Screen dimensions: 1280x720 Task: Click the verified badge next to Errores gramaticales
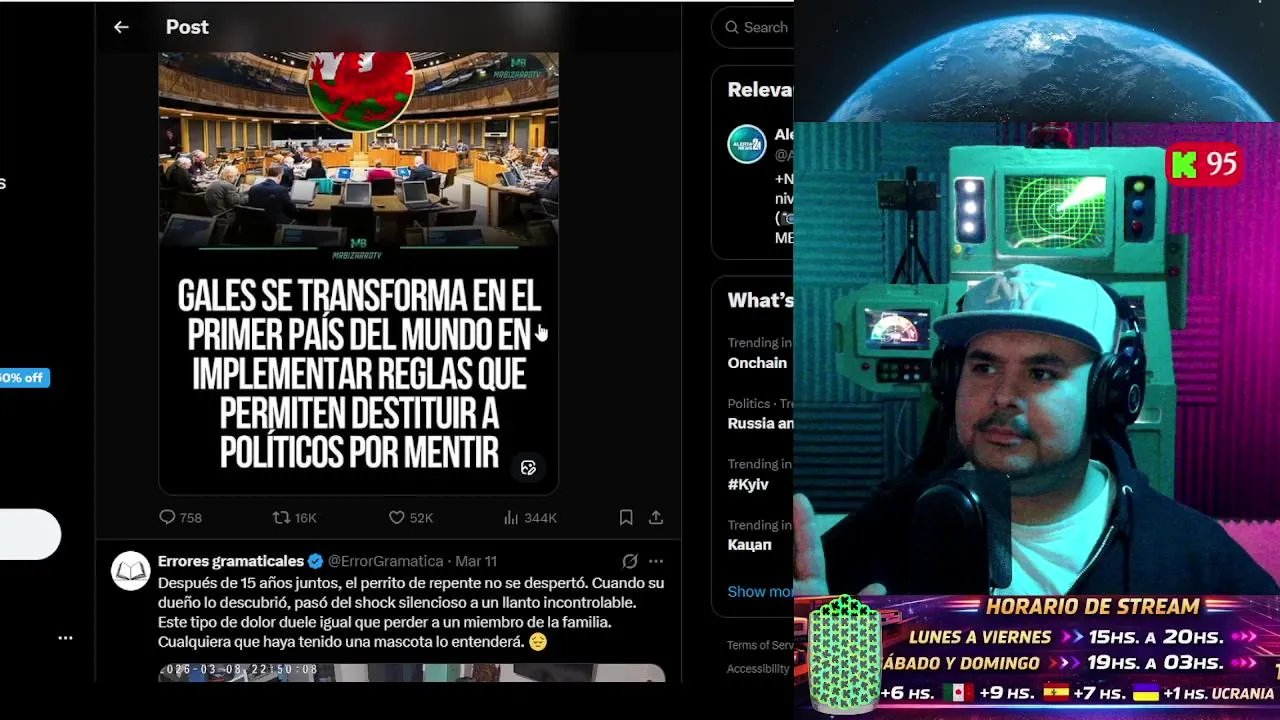click(315, 561)
